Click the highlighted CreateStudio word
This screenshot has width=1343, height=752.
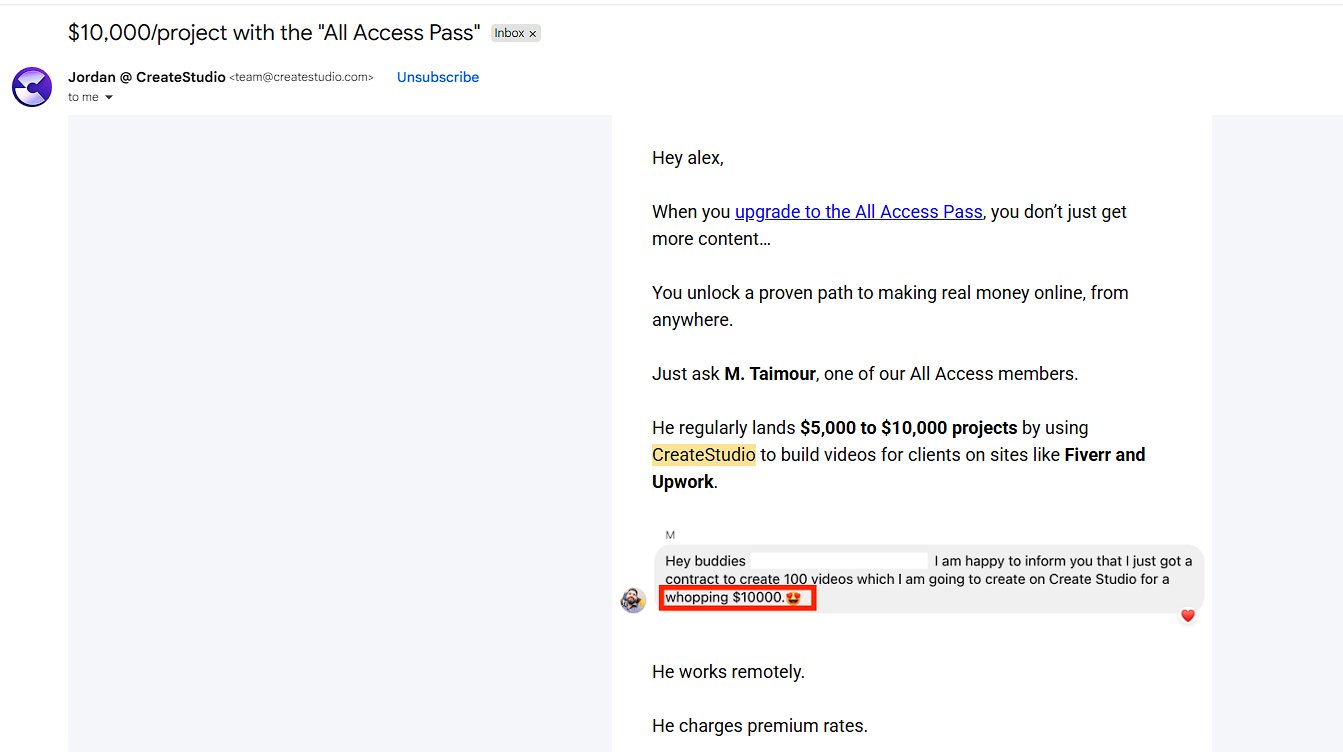pos(704,455)
